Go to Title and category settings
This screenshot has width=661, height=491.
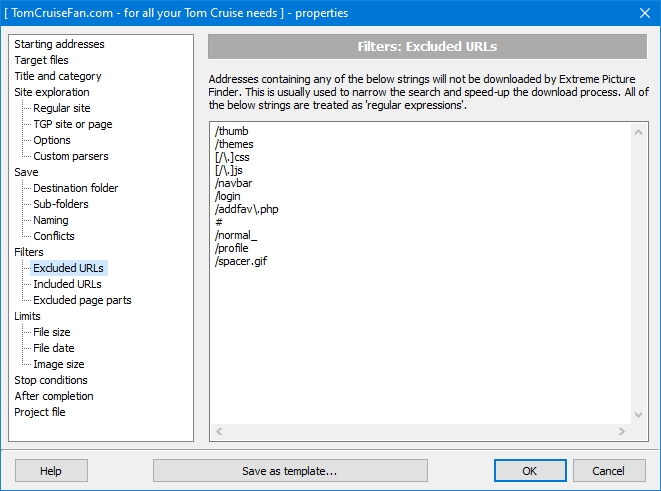58,76
